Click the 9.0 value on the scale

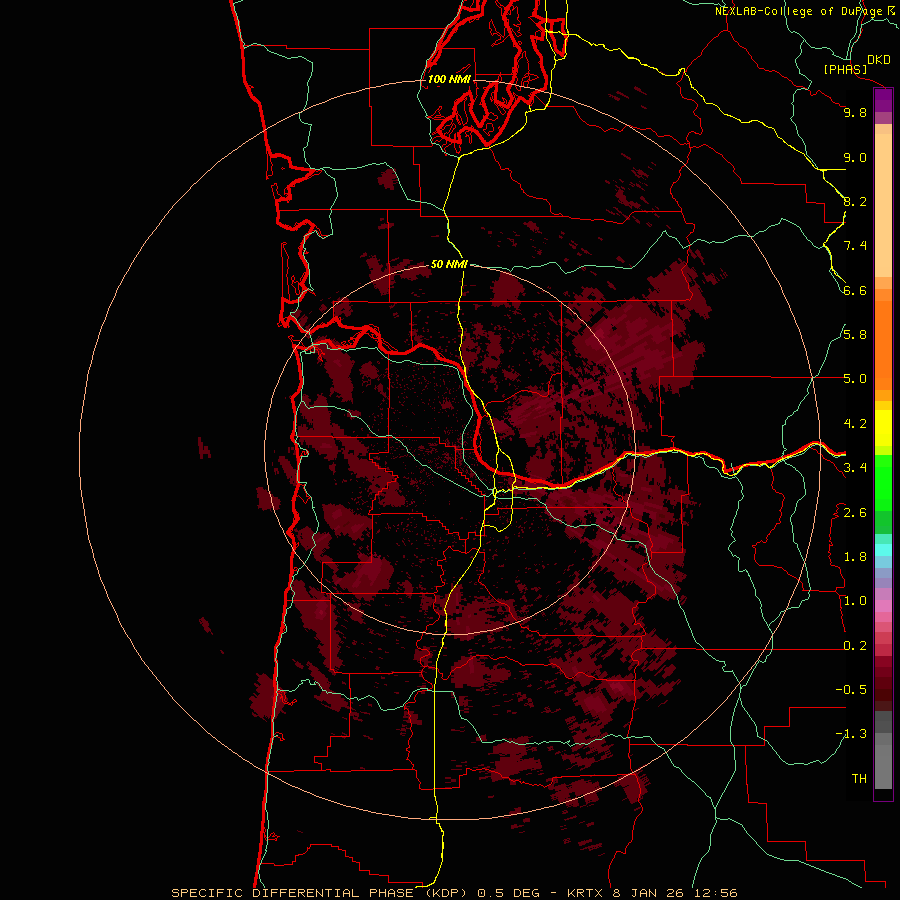point(855,157)
